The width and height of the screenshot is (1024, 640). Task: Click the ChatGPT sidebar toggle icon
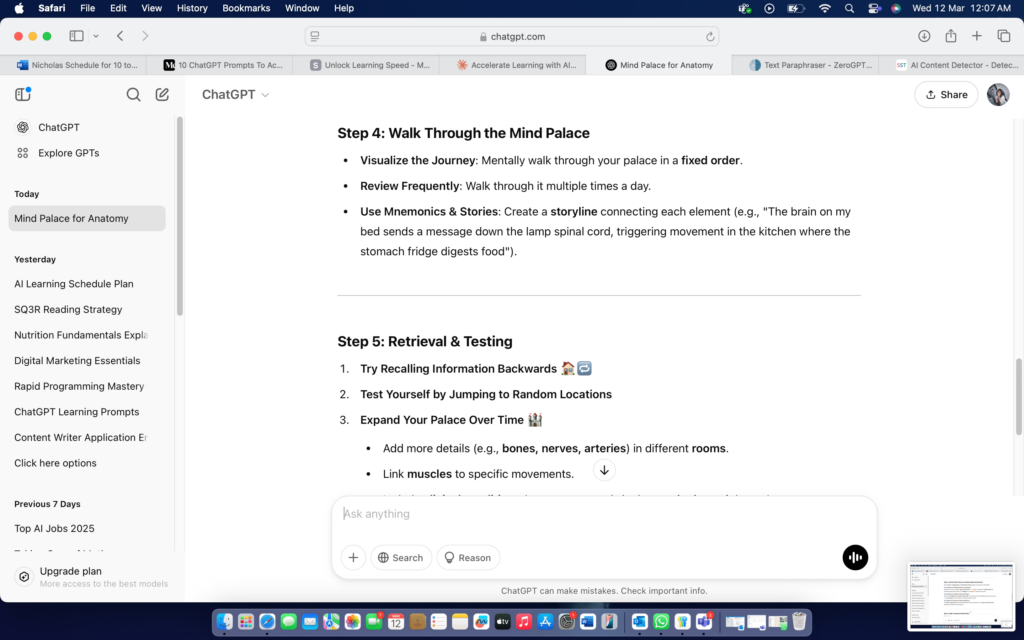tap(23, 95)
